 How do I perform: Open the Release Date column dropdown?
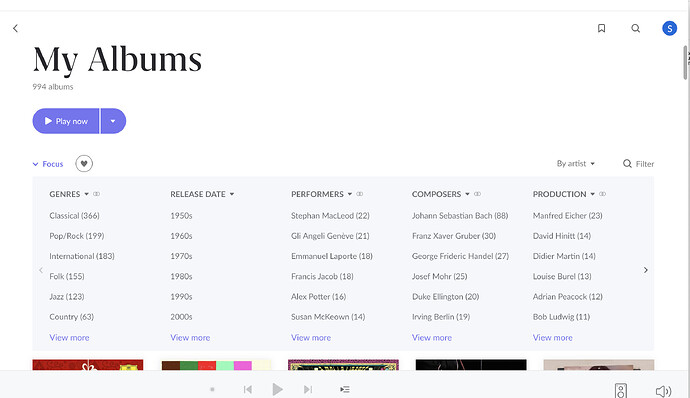pos(202,194)
